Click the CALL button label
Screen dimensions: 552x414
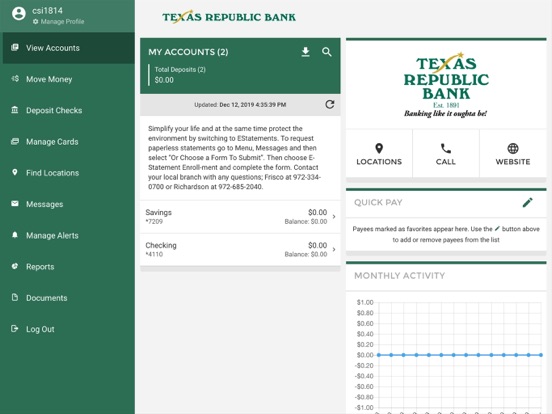tap(446, 162)
